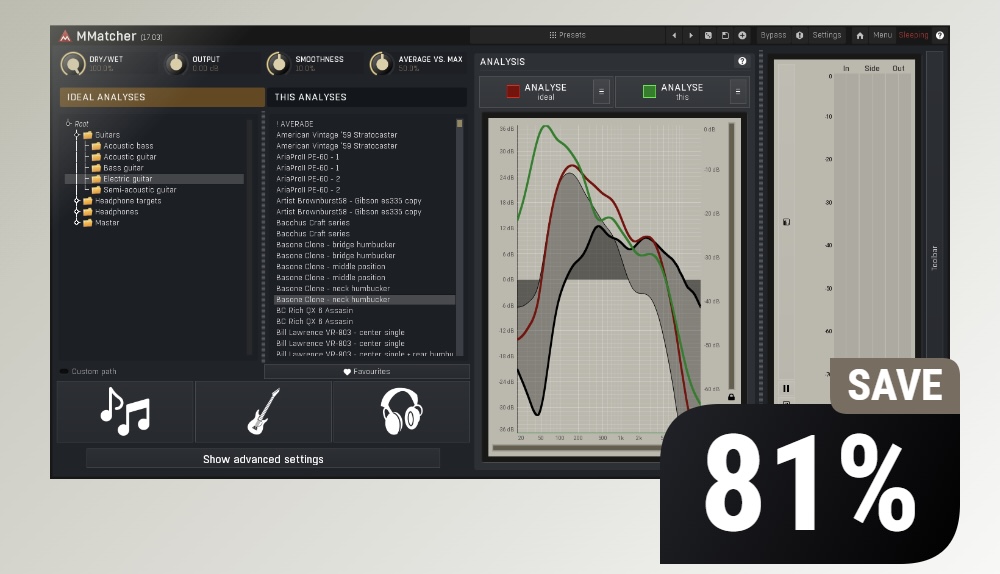Expand the Headphone targets folder
Screen dimensions: 1000x574
pyautogui.click(x=77, y=201)
